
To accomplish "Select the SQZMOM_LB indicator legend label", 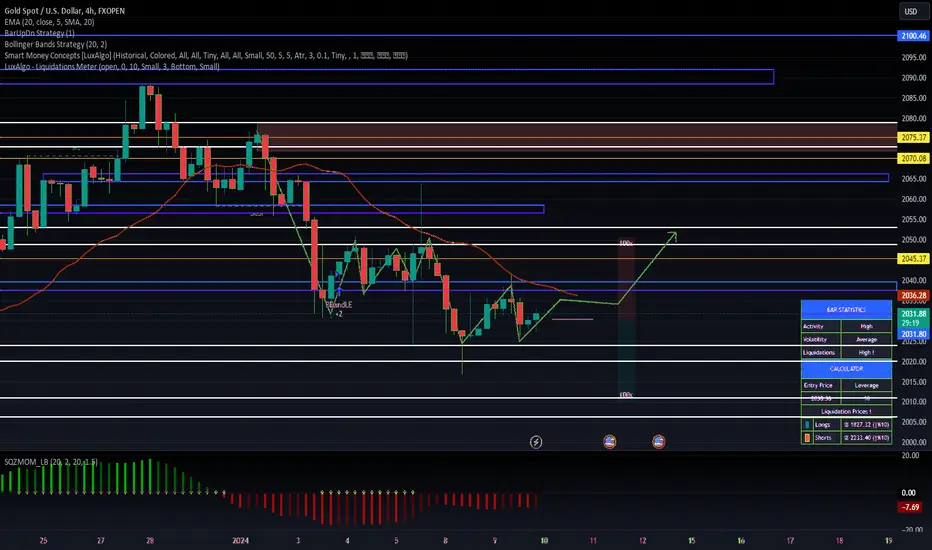I will (51, 462).
